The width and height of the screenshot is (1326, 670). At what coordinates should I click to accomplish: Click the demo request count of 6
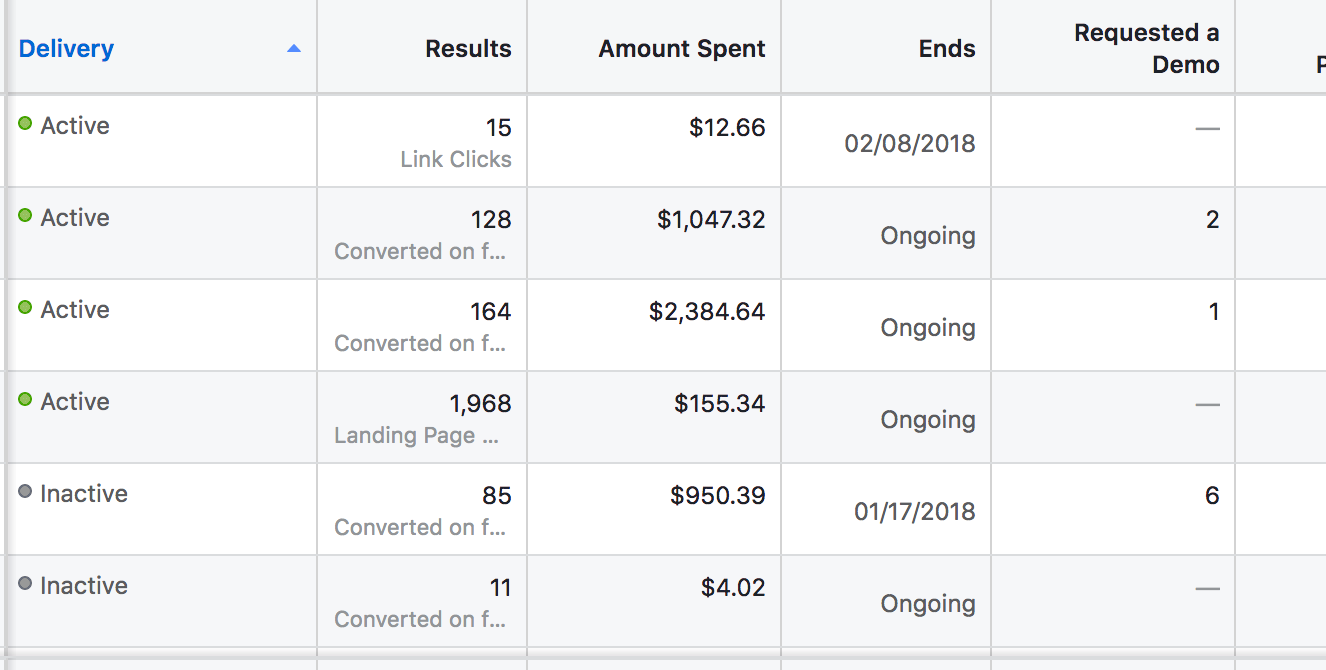[x=1212, y=496]
